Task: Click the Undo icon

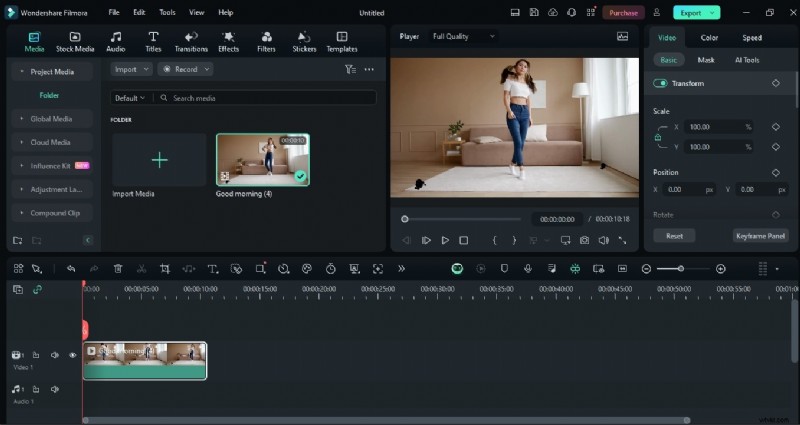Action: pyautogui.click(x=71, y=269)
